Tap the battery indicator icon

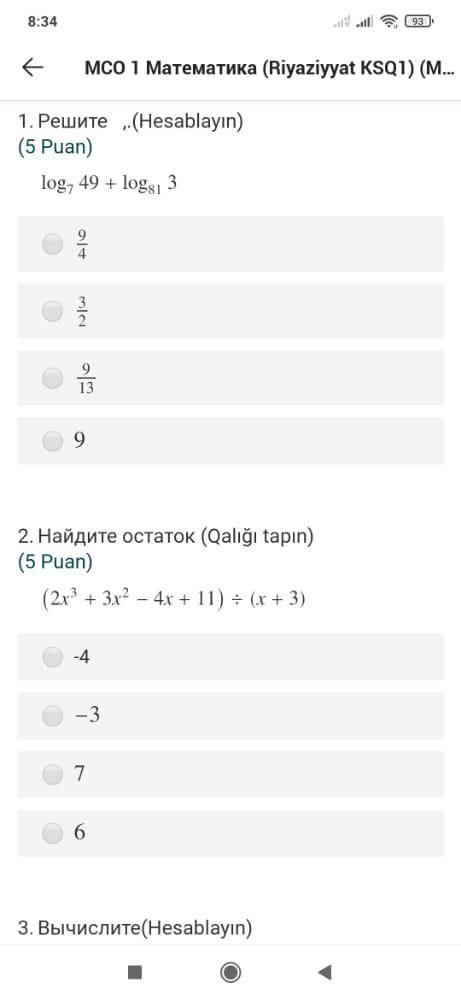(419, 22)
